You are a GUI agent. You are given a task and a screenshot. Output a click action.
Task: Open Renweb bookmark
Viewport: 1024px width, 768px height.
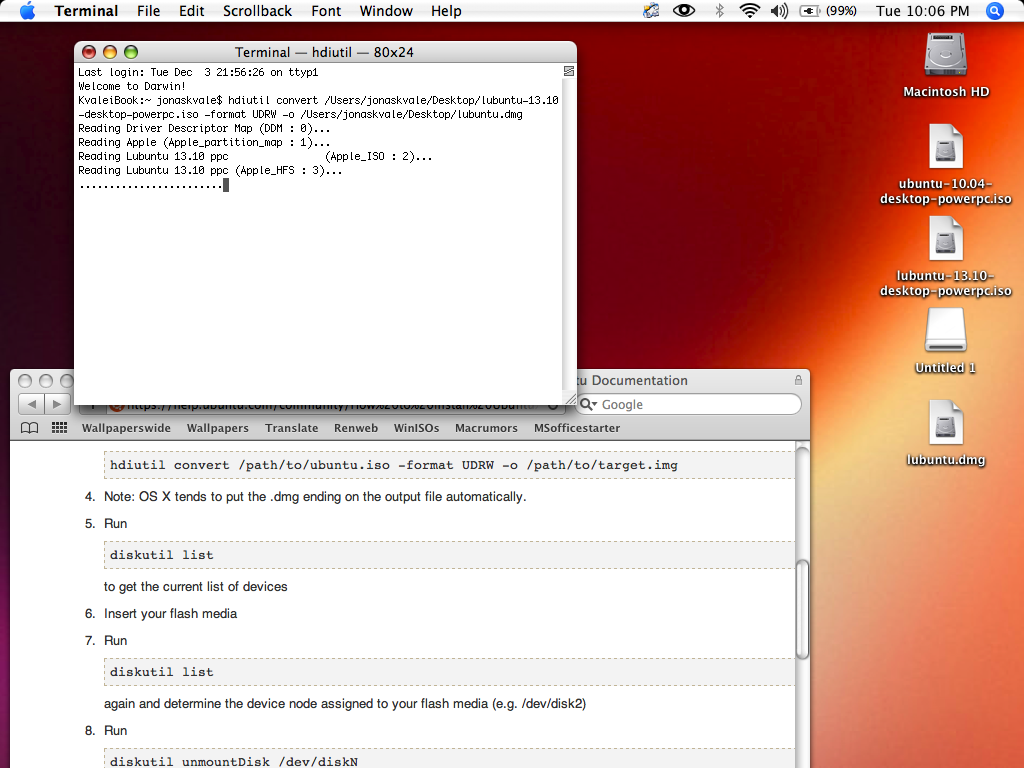(356, 428)
